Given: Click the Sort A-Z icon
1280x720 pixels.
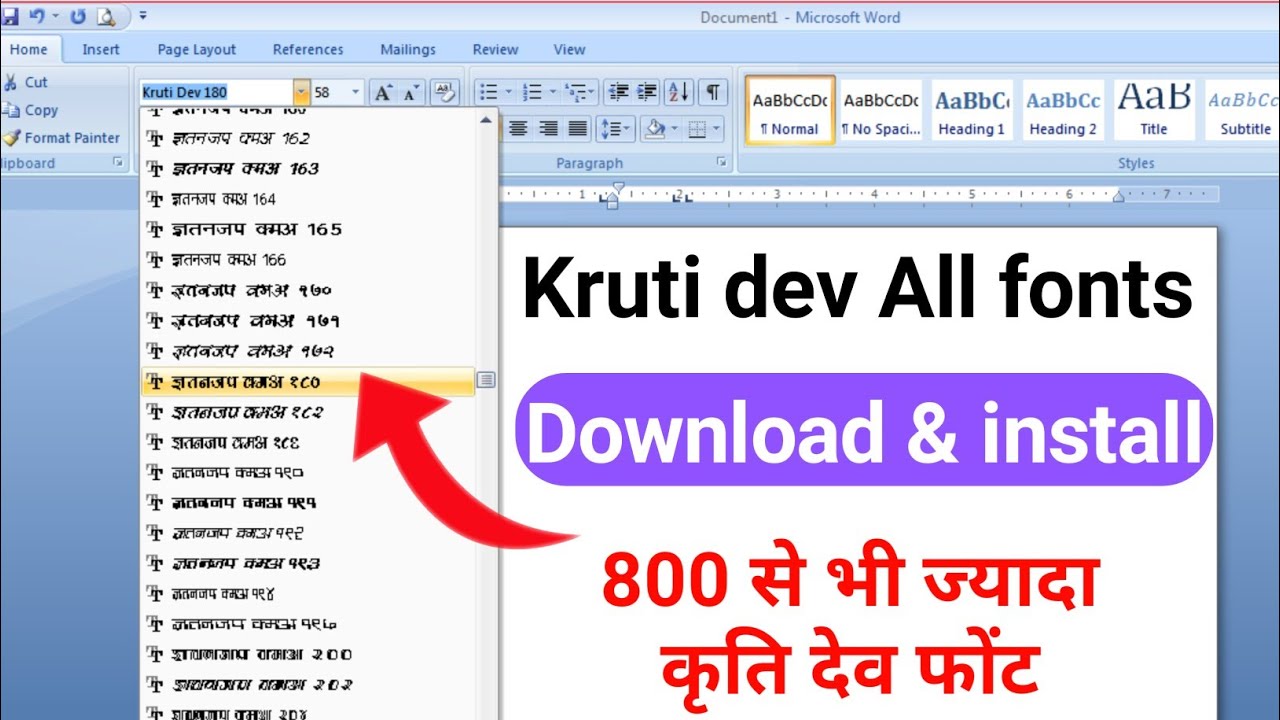Looking at the screenshot, I should (678, 92).
